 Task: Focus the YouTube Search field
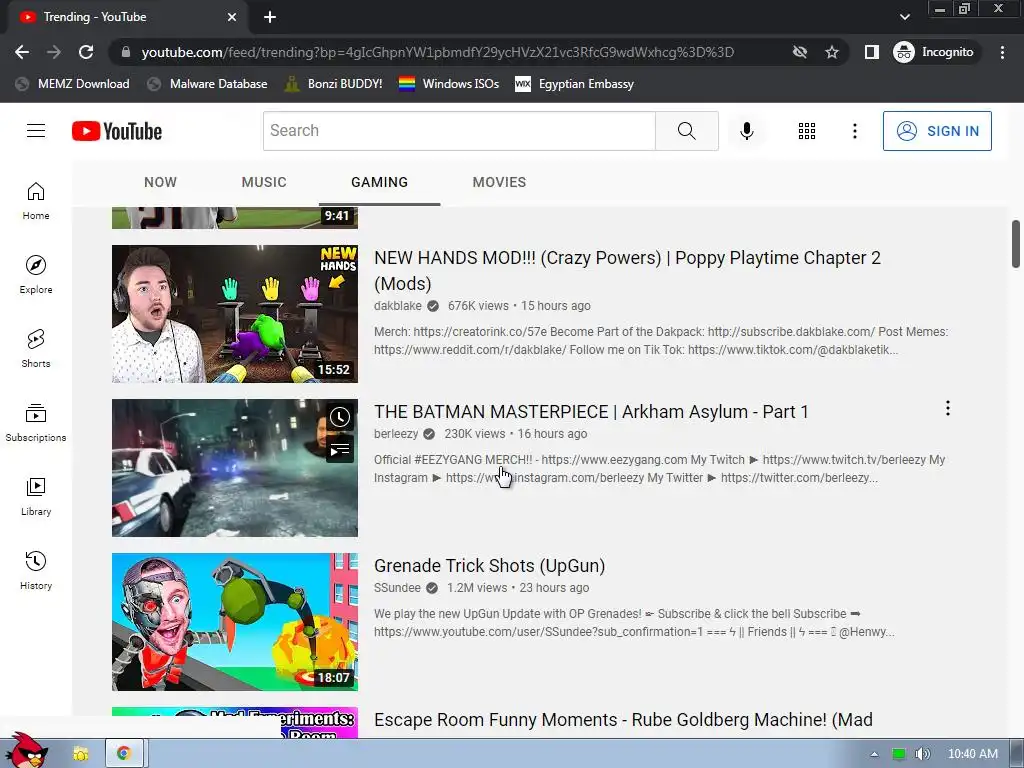pyautogui.click(x=459, y=131)
